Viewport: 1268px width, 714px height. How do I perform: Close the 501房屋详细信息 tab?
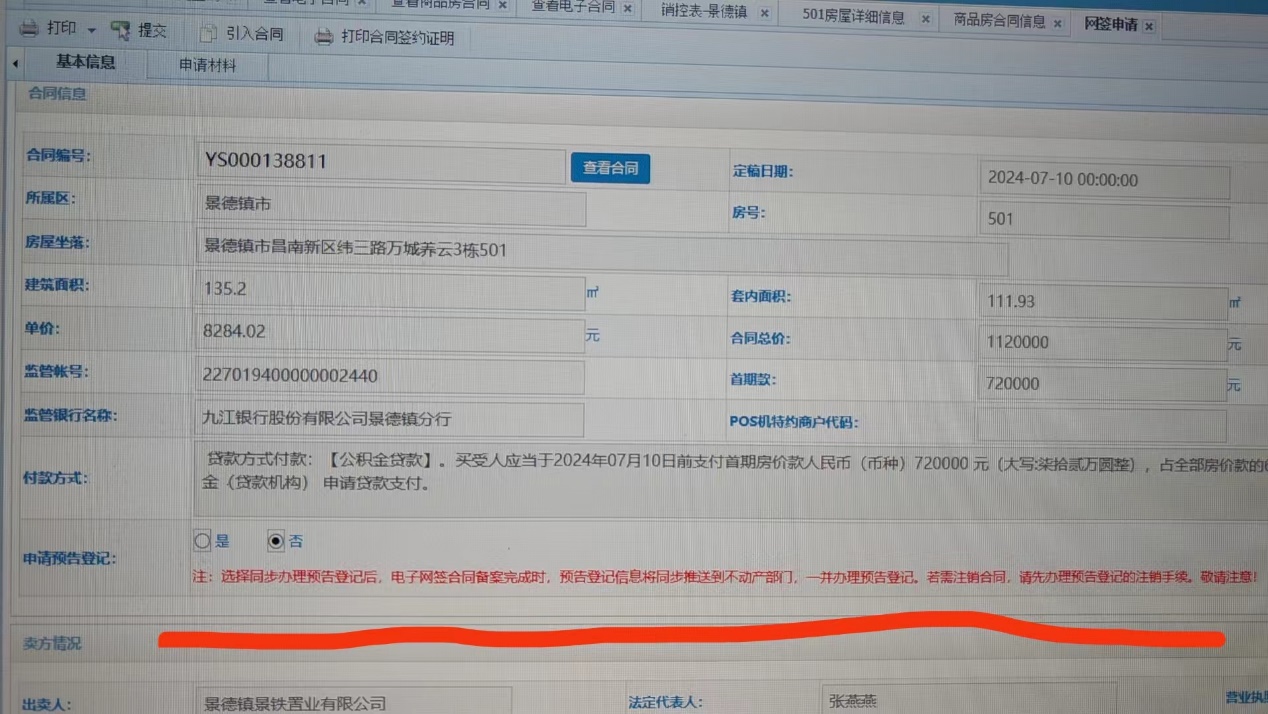pos(925,19)
